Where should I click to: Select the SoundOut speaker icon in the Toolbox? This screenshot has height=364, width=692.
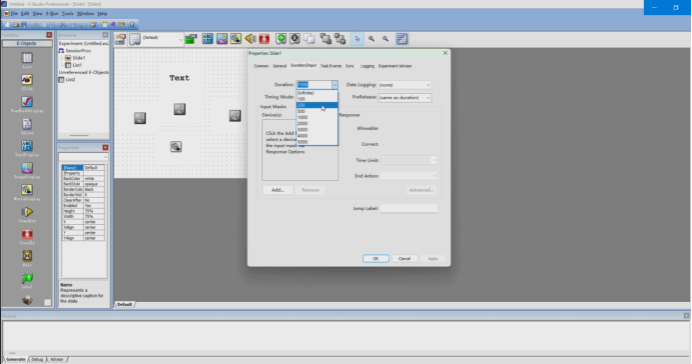click(27, 212)
